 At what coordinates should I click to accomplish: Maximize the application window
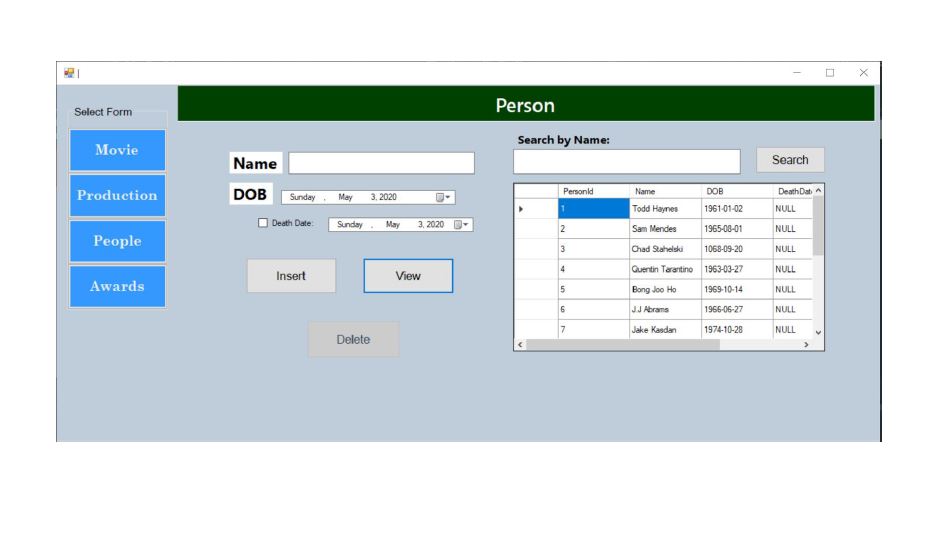pyautogui.click(x=830, y=73)
